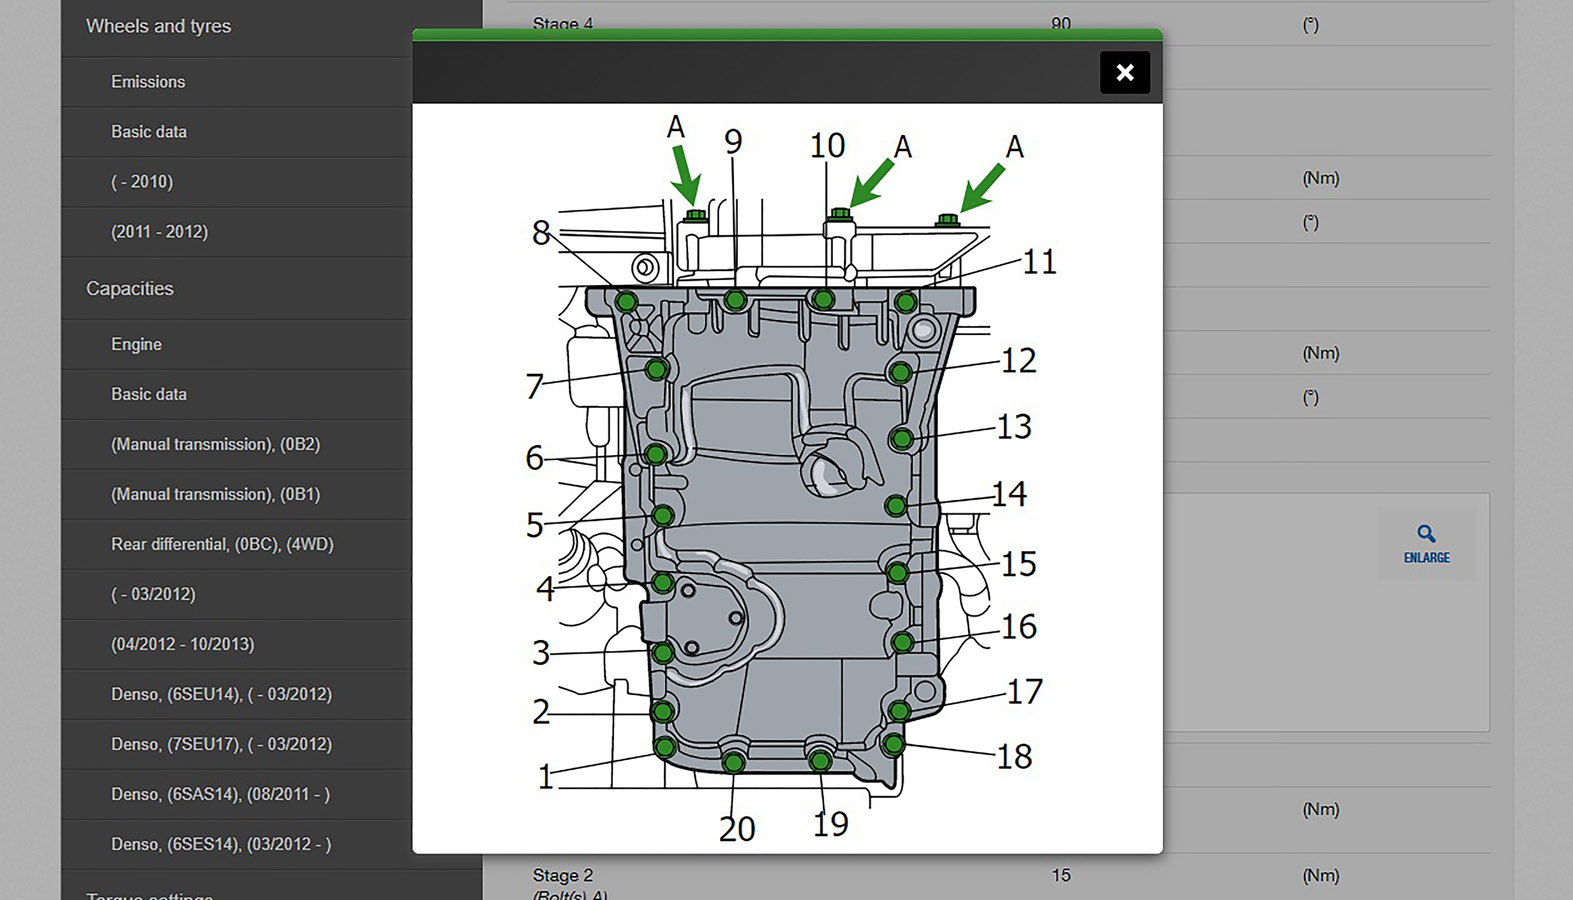The image size is (1573, 900).
Task: Select the (2011 - 2012) entry
Action: 159,232
